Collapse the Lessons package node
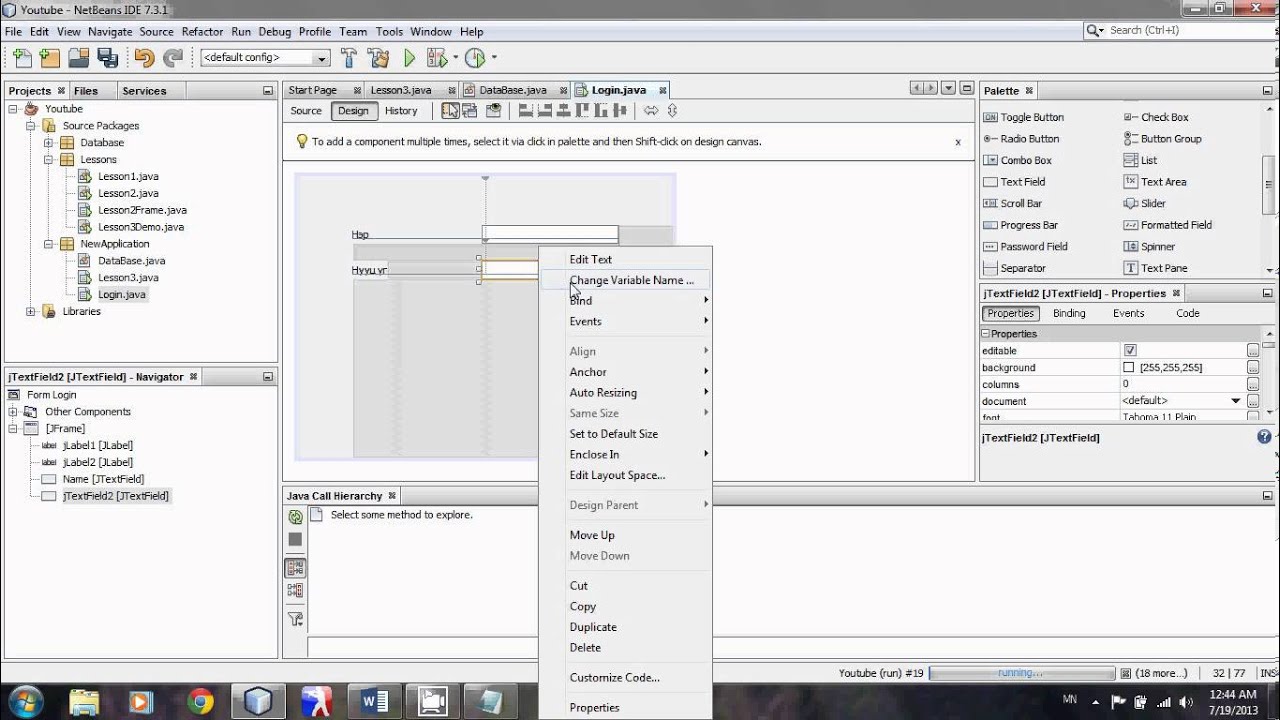Screen dimensions: 1280x720 [48, 160]
